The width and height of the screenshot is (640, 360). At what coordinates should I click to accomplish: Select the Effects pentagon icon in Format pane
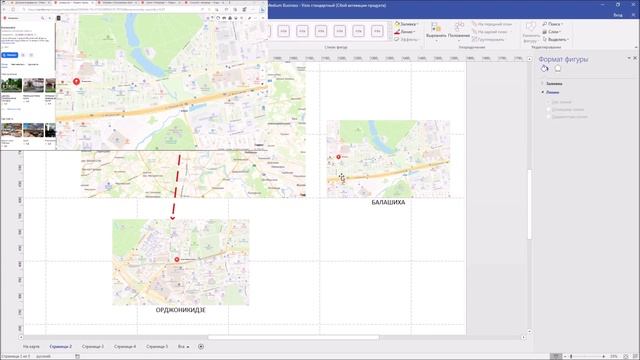tap(558, 69)
